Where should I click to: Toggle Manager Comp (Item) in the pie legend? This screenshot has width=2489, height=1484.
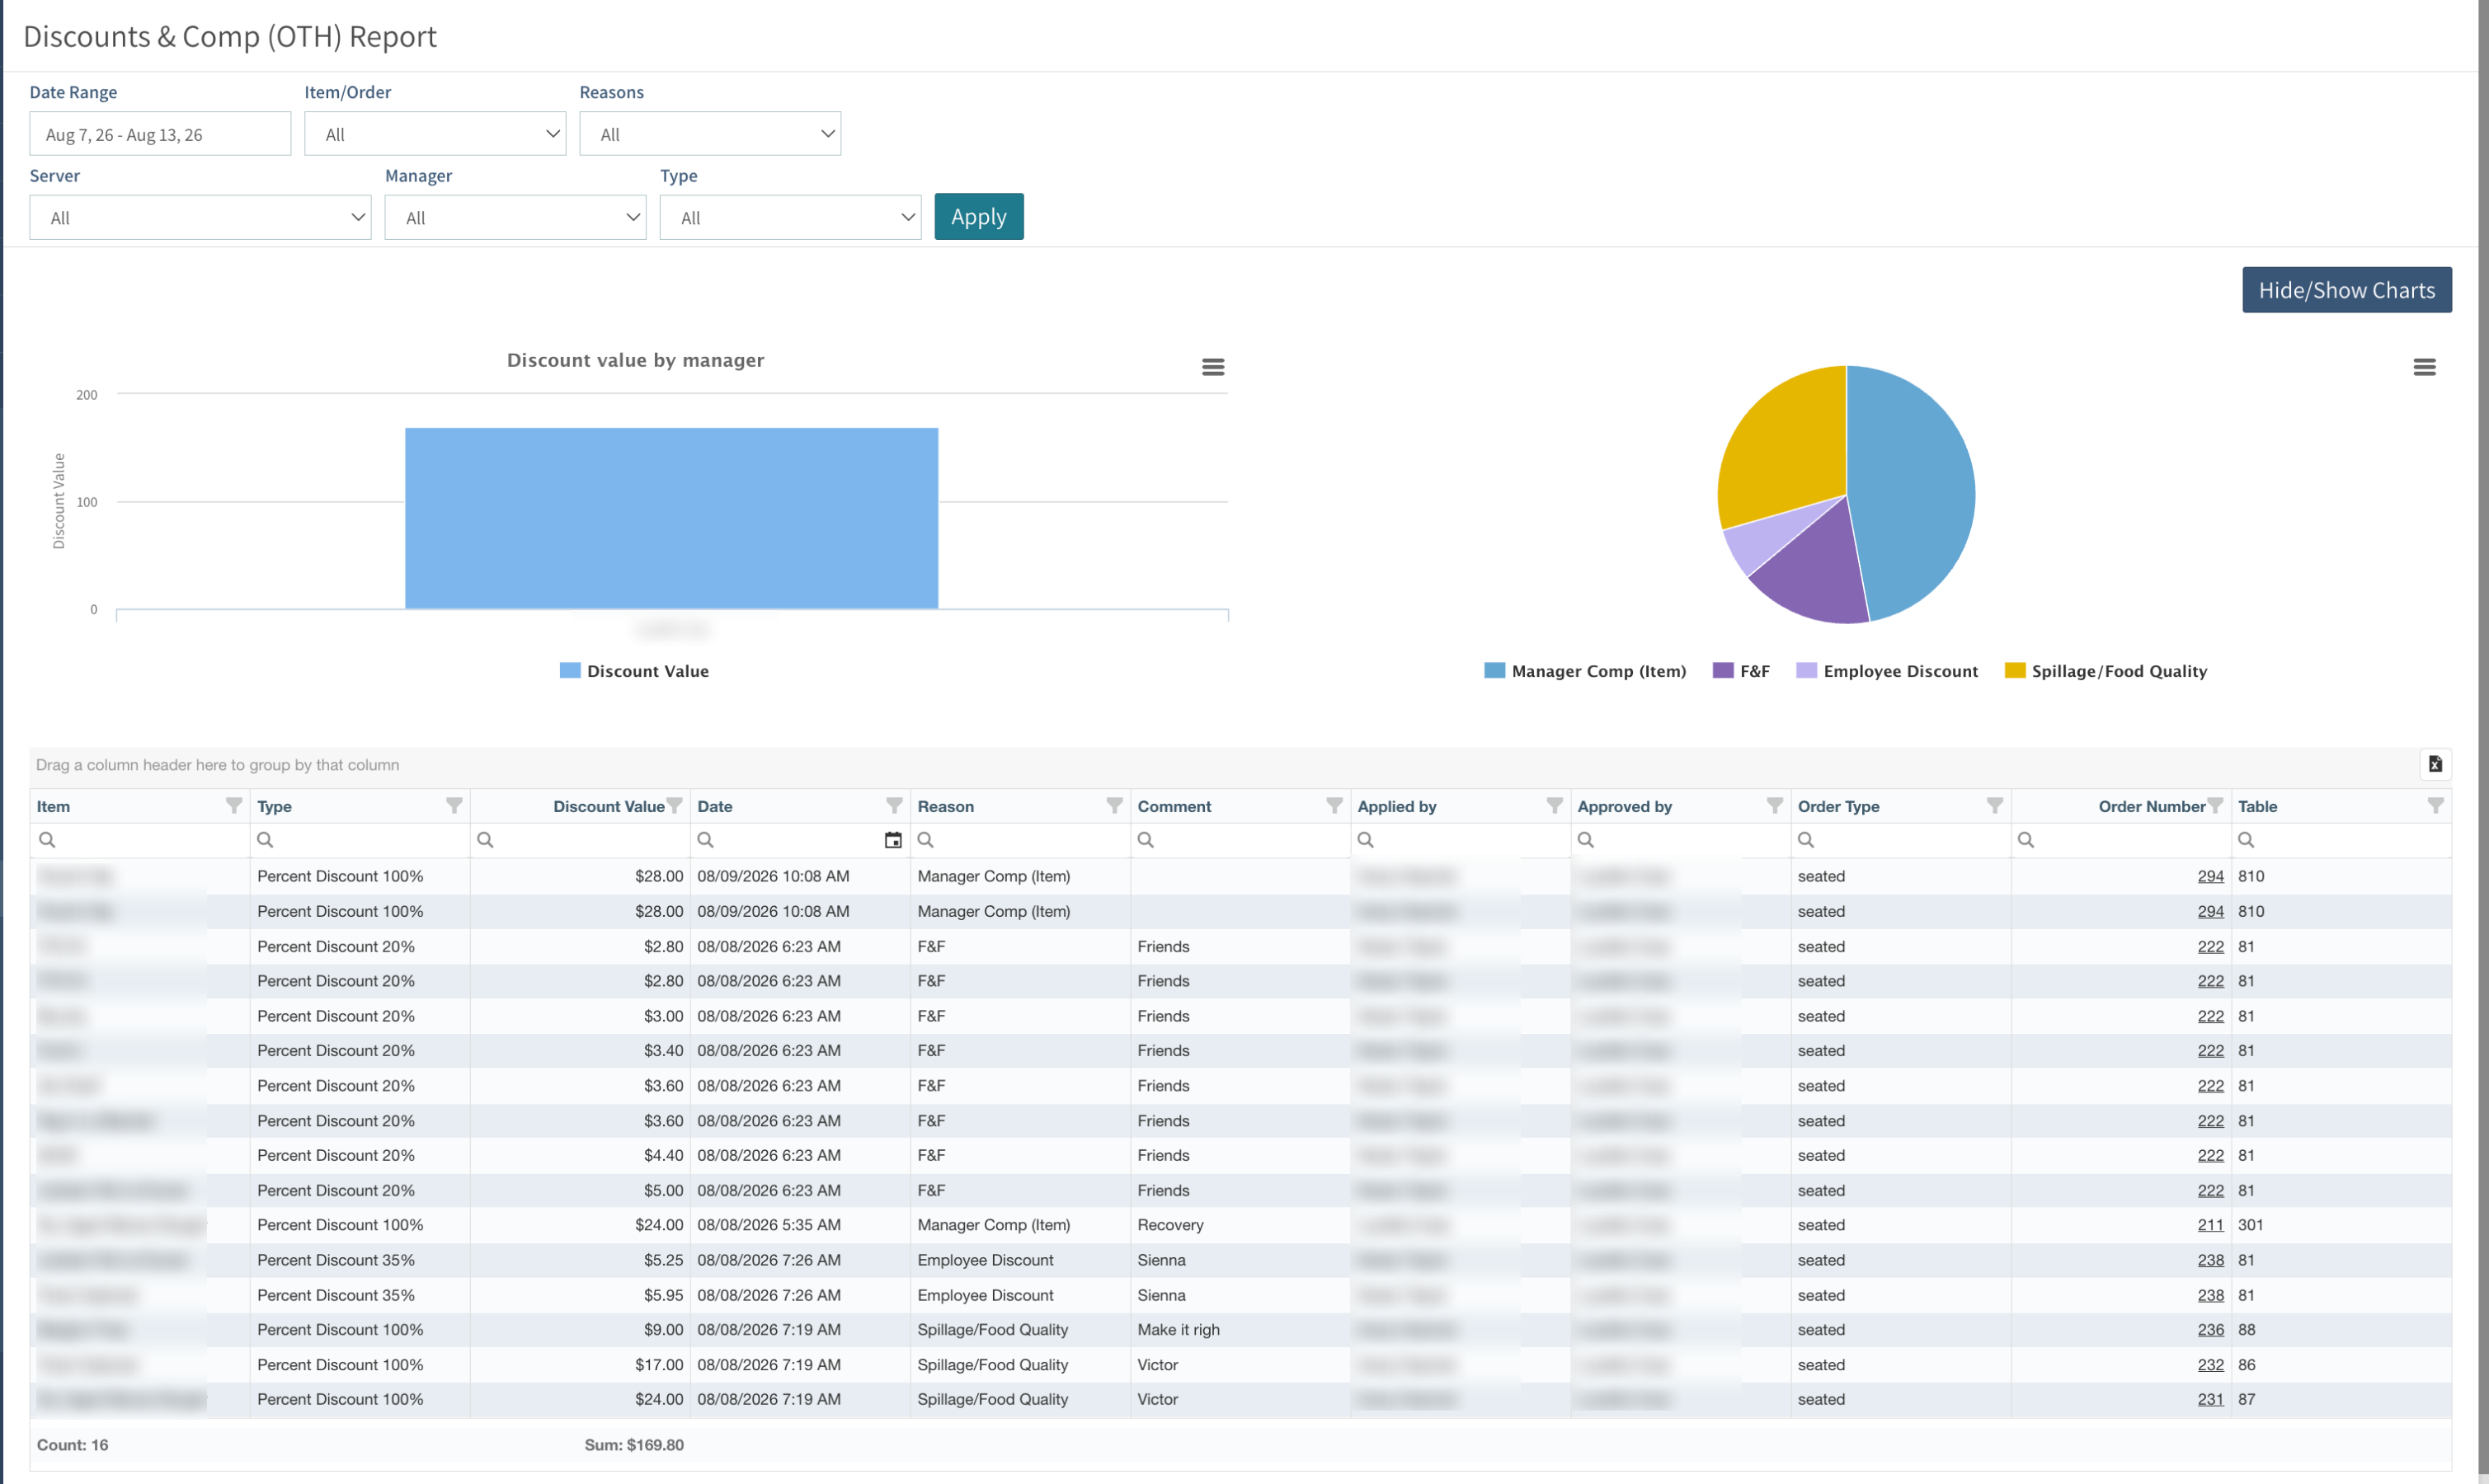click(x=1585, y=671)
